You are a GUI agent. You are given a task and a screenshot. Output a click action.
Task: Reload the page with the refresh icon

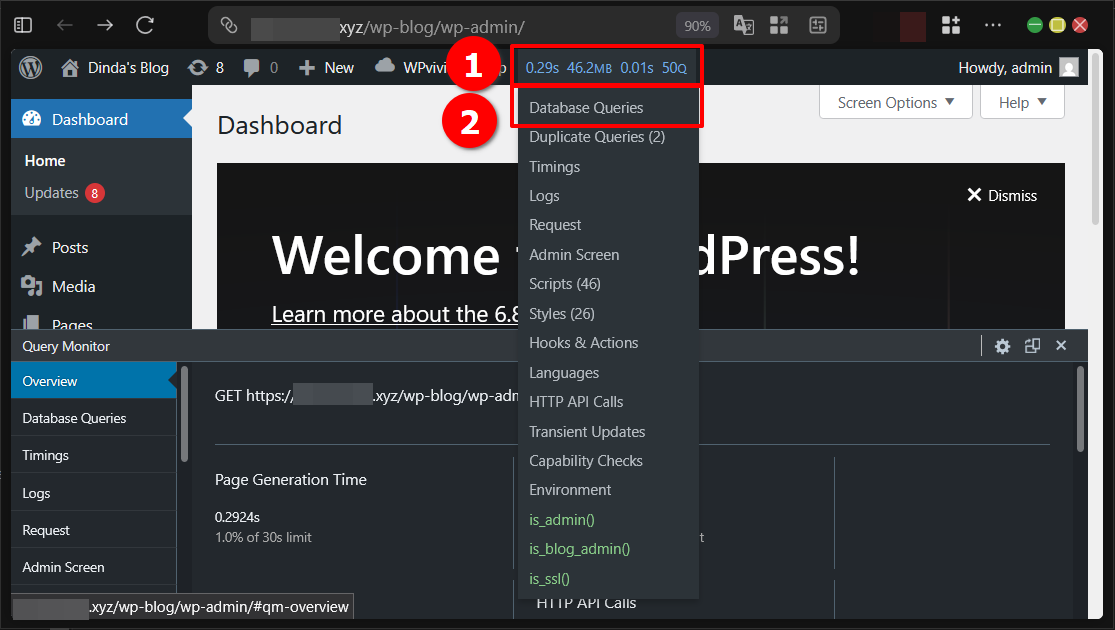point(143,24)
